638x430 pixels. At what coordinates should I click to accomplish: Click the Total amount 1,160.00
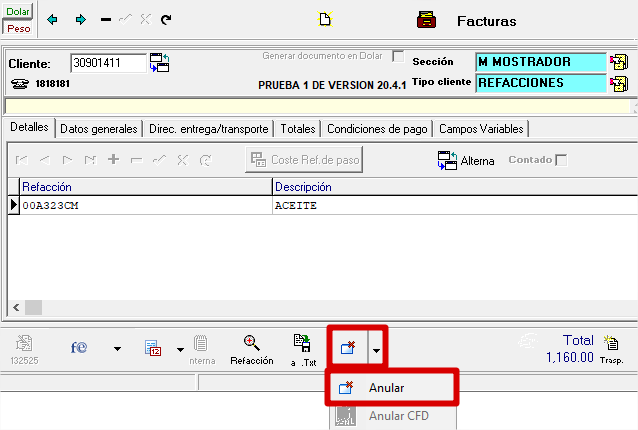pyautogui.click(x=570, y=358)
